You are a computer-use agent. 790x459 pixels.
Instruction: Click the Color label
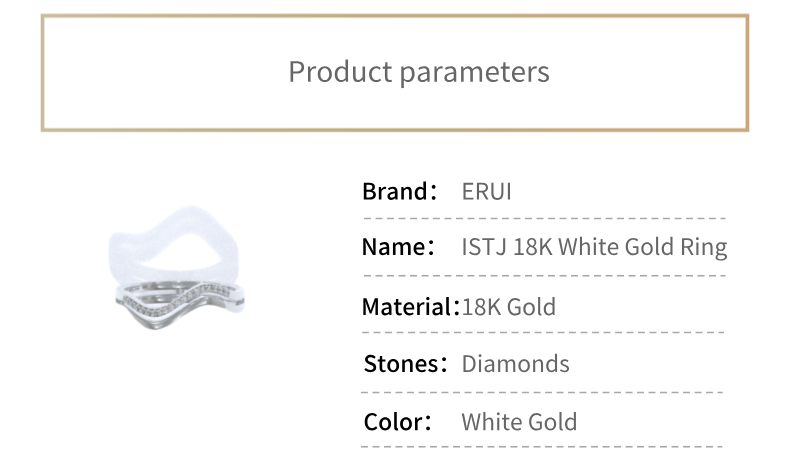(398, 422)
